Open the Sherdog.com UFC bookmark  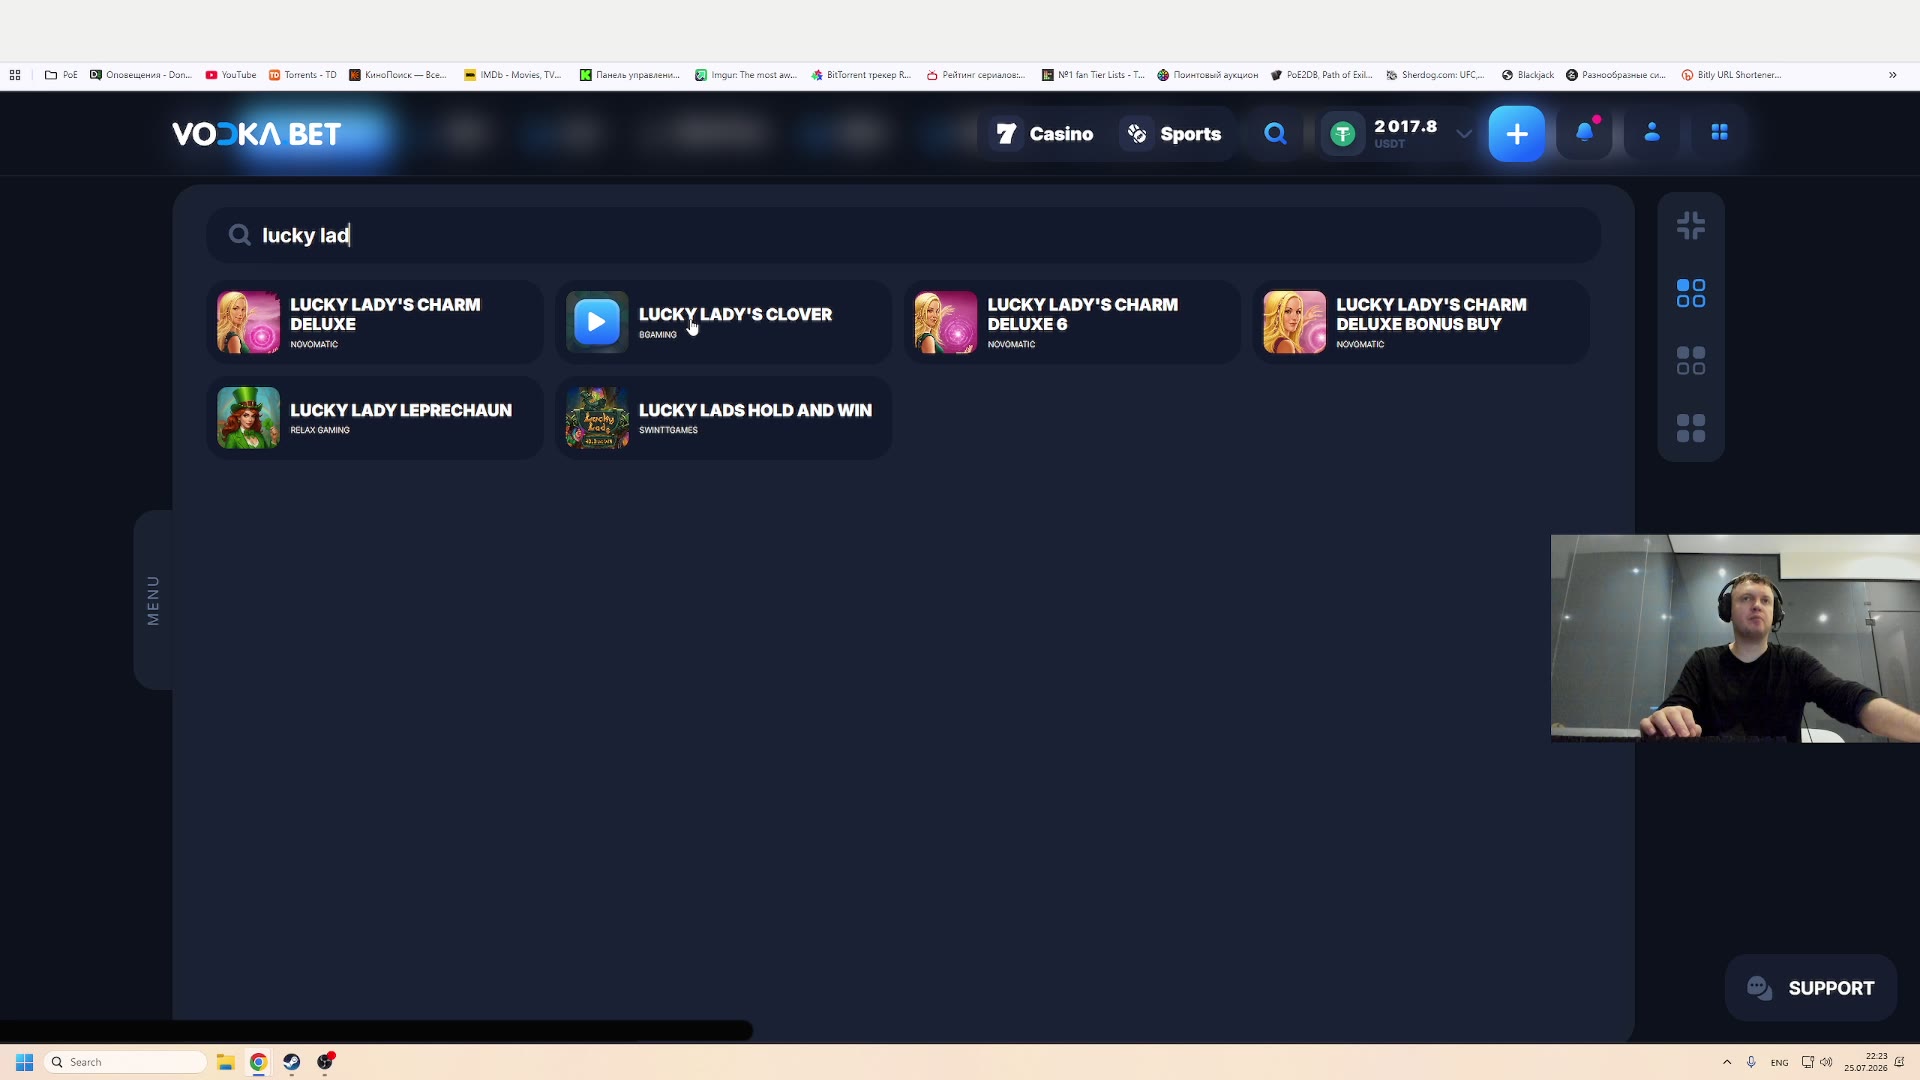(x=1436, y=75)
